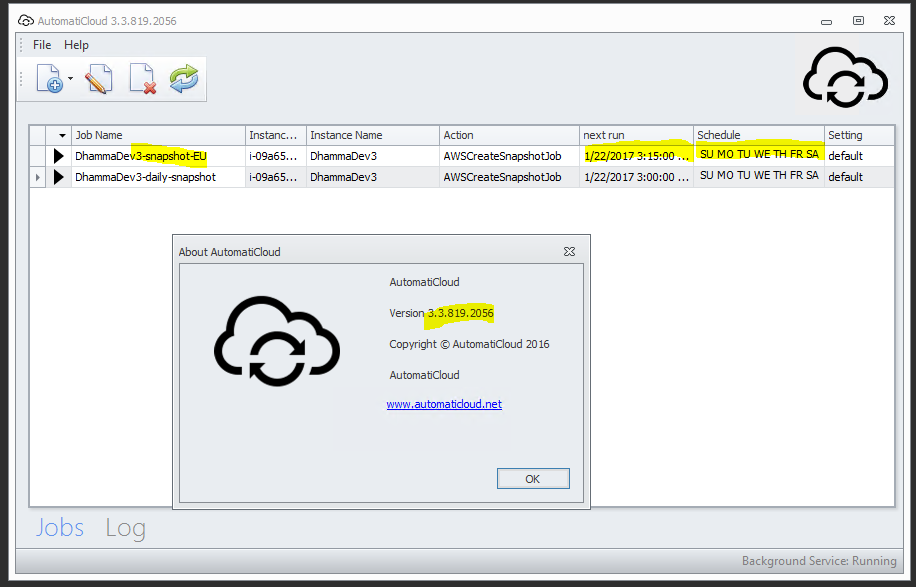Click the Delete Job icon
Screen dimensions: 916x587
tap(142, 79)
